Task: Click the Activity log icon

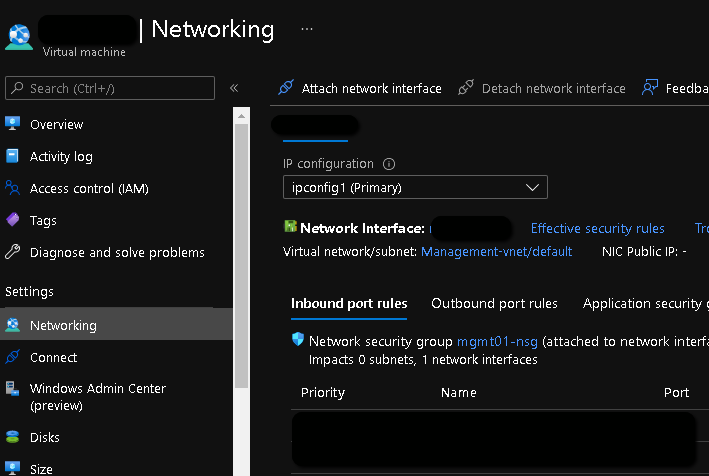Action: click(x=12, y=156)
